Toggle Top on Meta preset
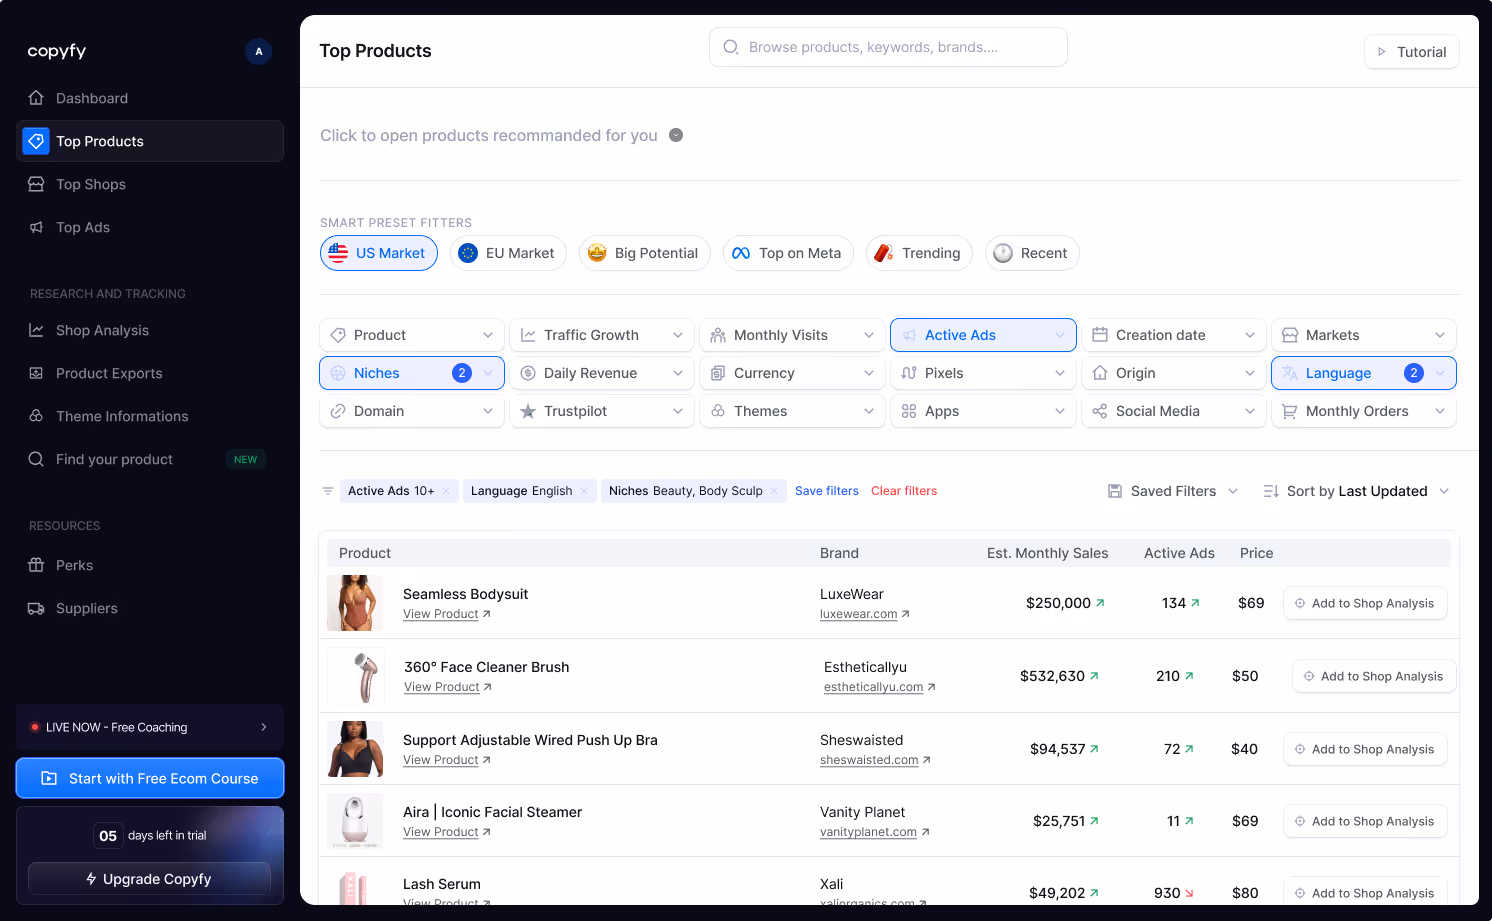The image size is (1492, 921). [788, 253]
